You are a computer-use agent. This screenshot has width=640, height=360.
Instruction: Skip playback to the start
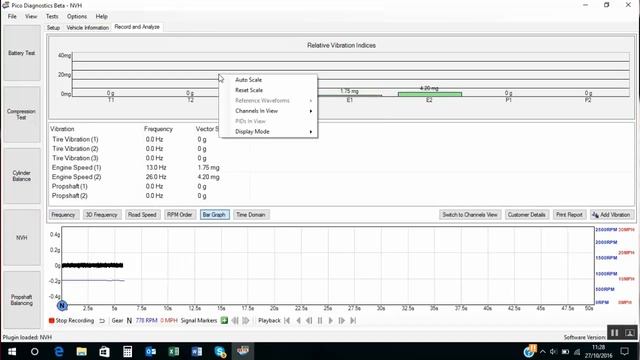click(x=287, y=320)
